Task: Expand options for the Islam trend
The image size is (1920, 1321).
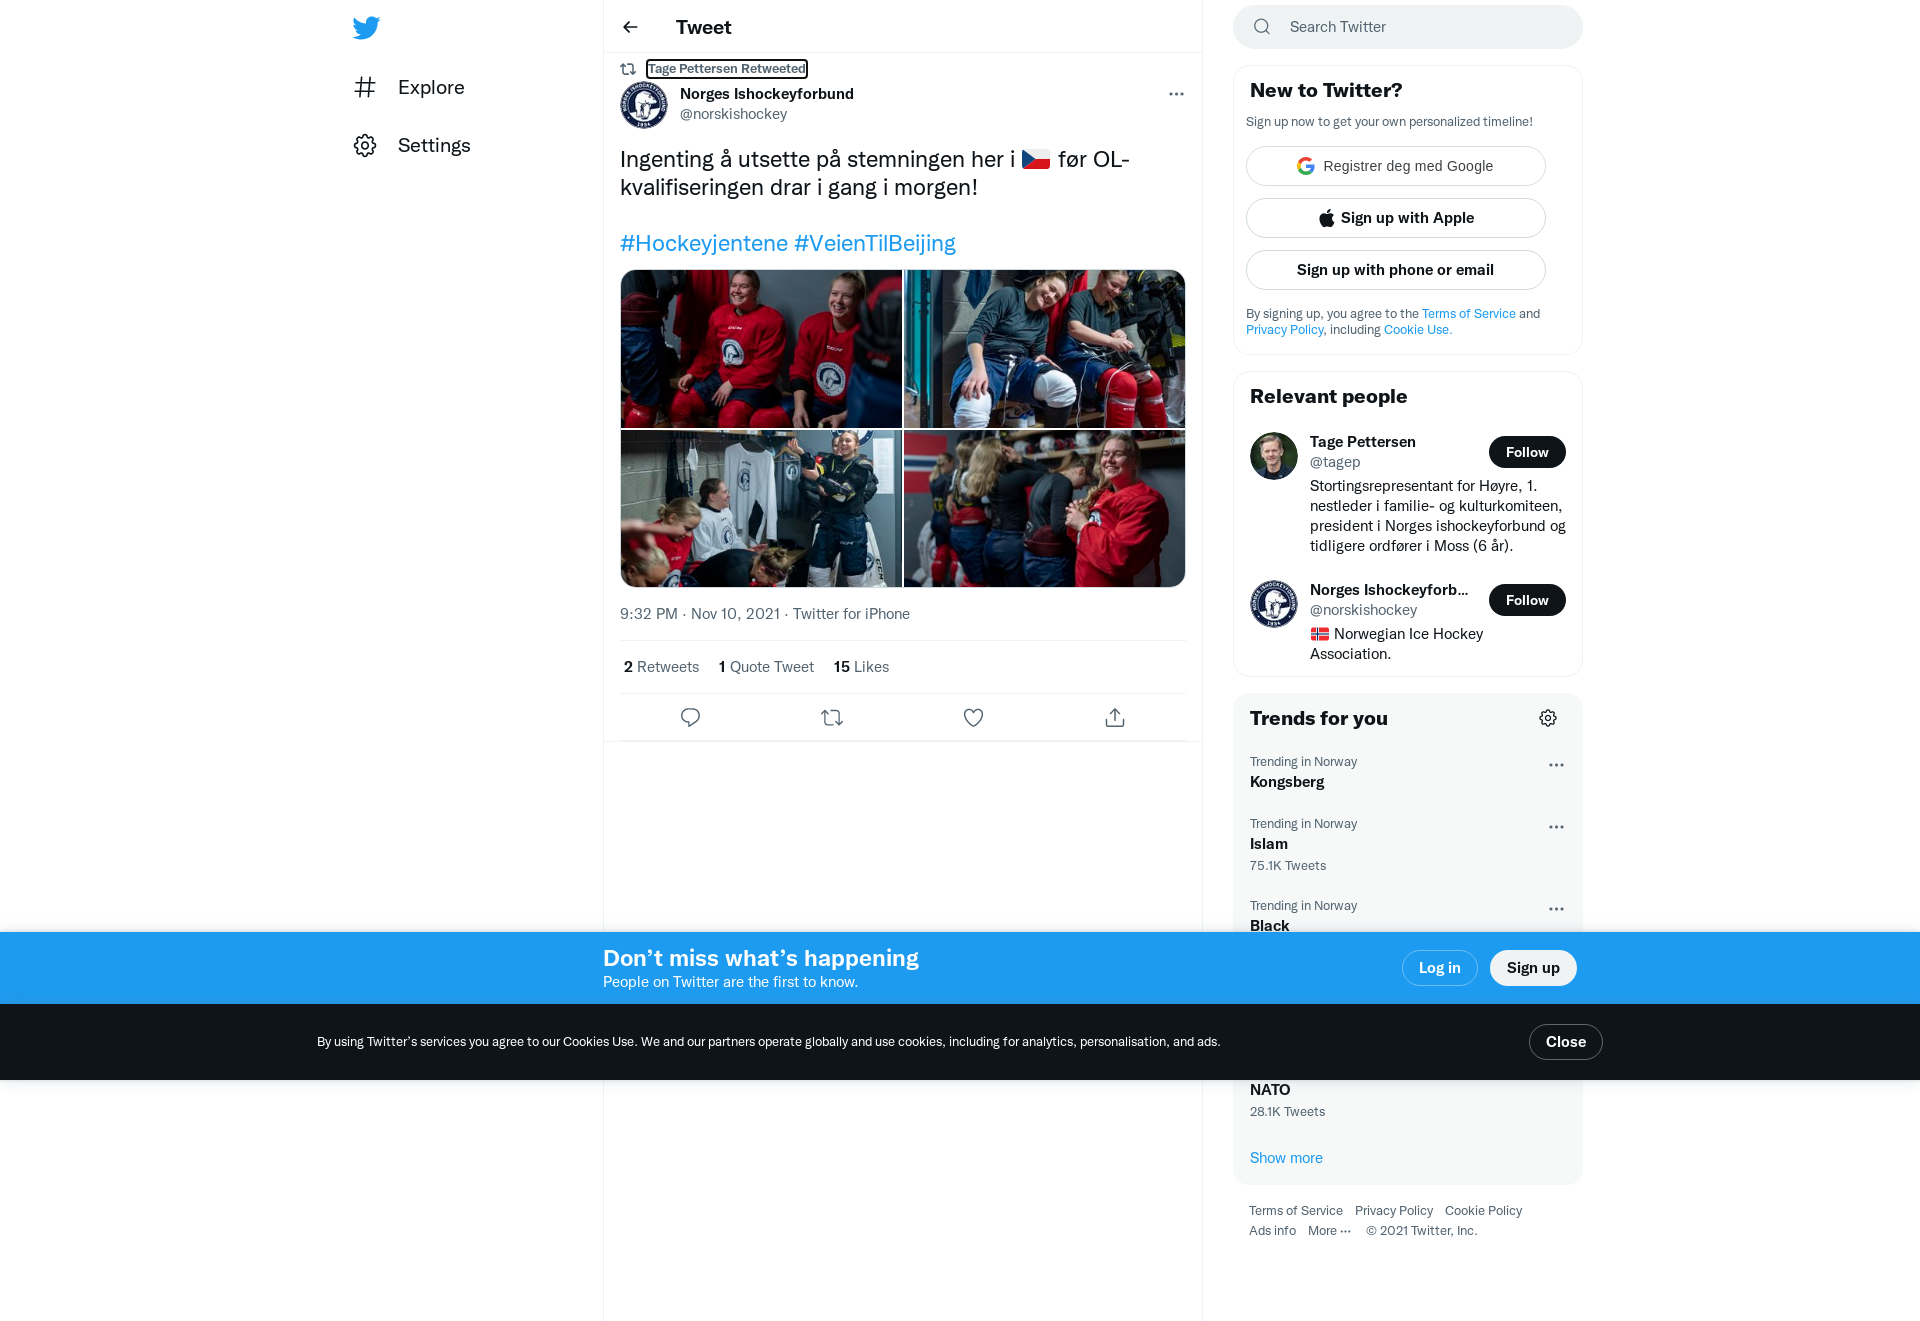Action: pyautogui.click(x=1556, y=827)
